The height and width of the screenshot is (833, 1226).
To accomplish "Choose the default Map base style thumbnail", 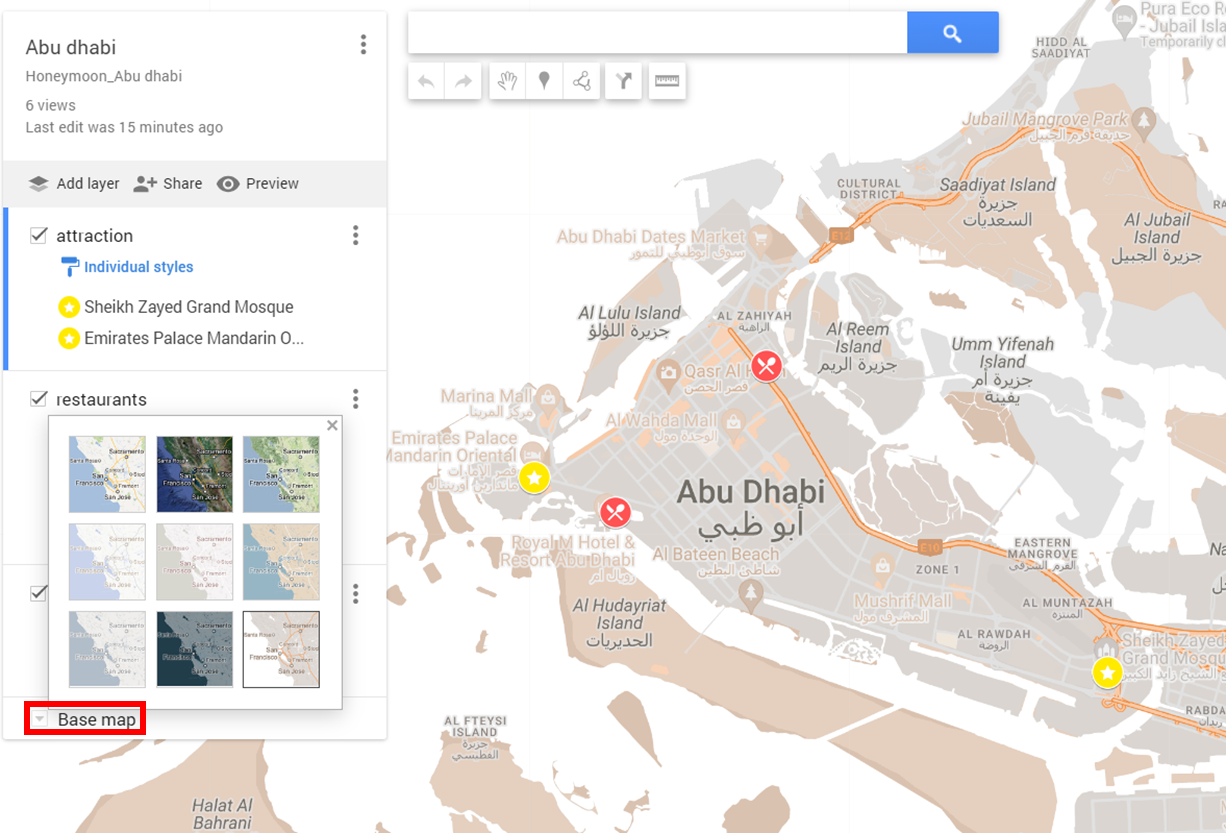I will click(107, 474).
